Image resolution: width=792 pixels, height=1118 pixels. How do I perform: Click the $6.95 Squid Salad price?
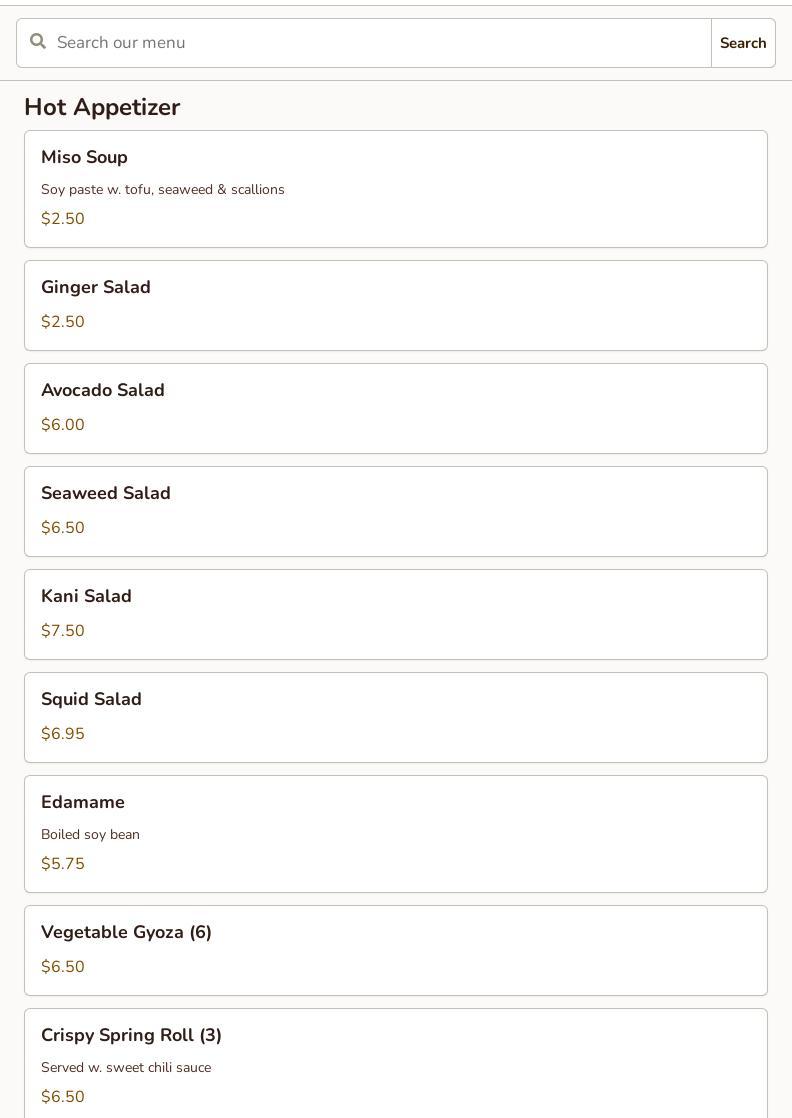click(x=63, y=734)
